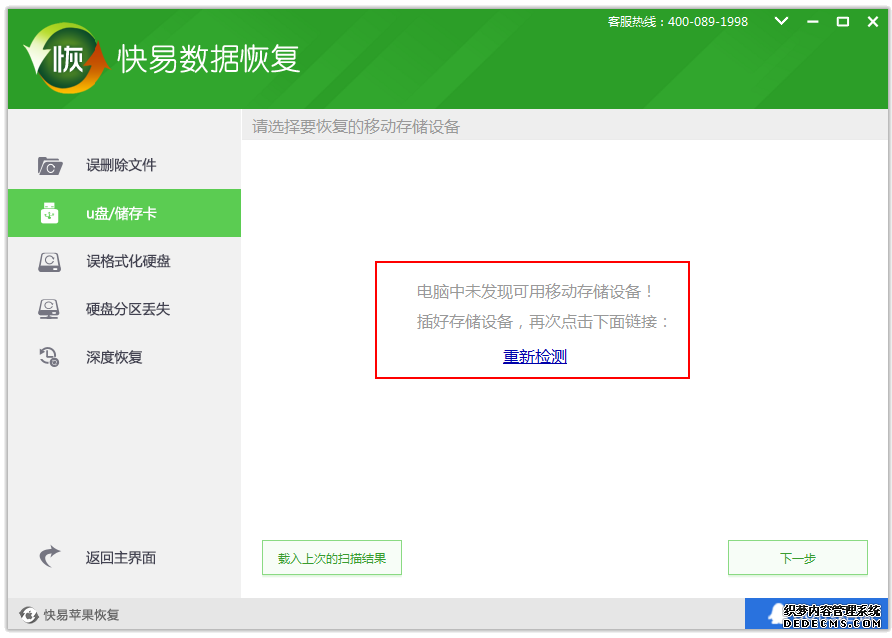This screenshot has width=892, height=638.
Task: Click the deleted-files folder icon in sidebar
Action: pos(50,166)
